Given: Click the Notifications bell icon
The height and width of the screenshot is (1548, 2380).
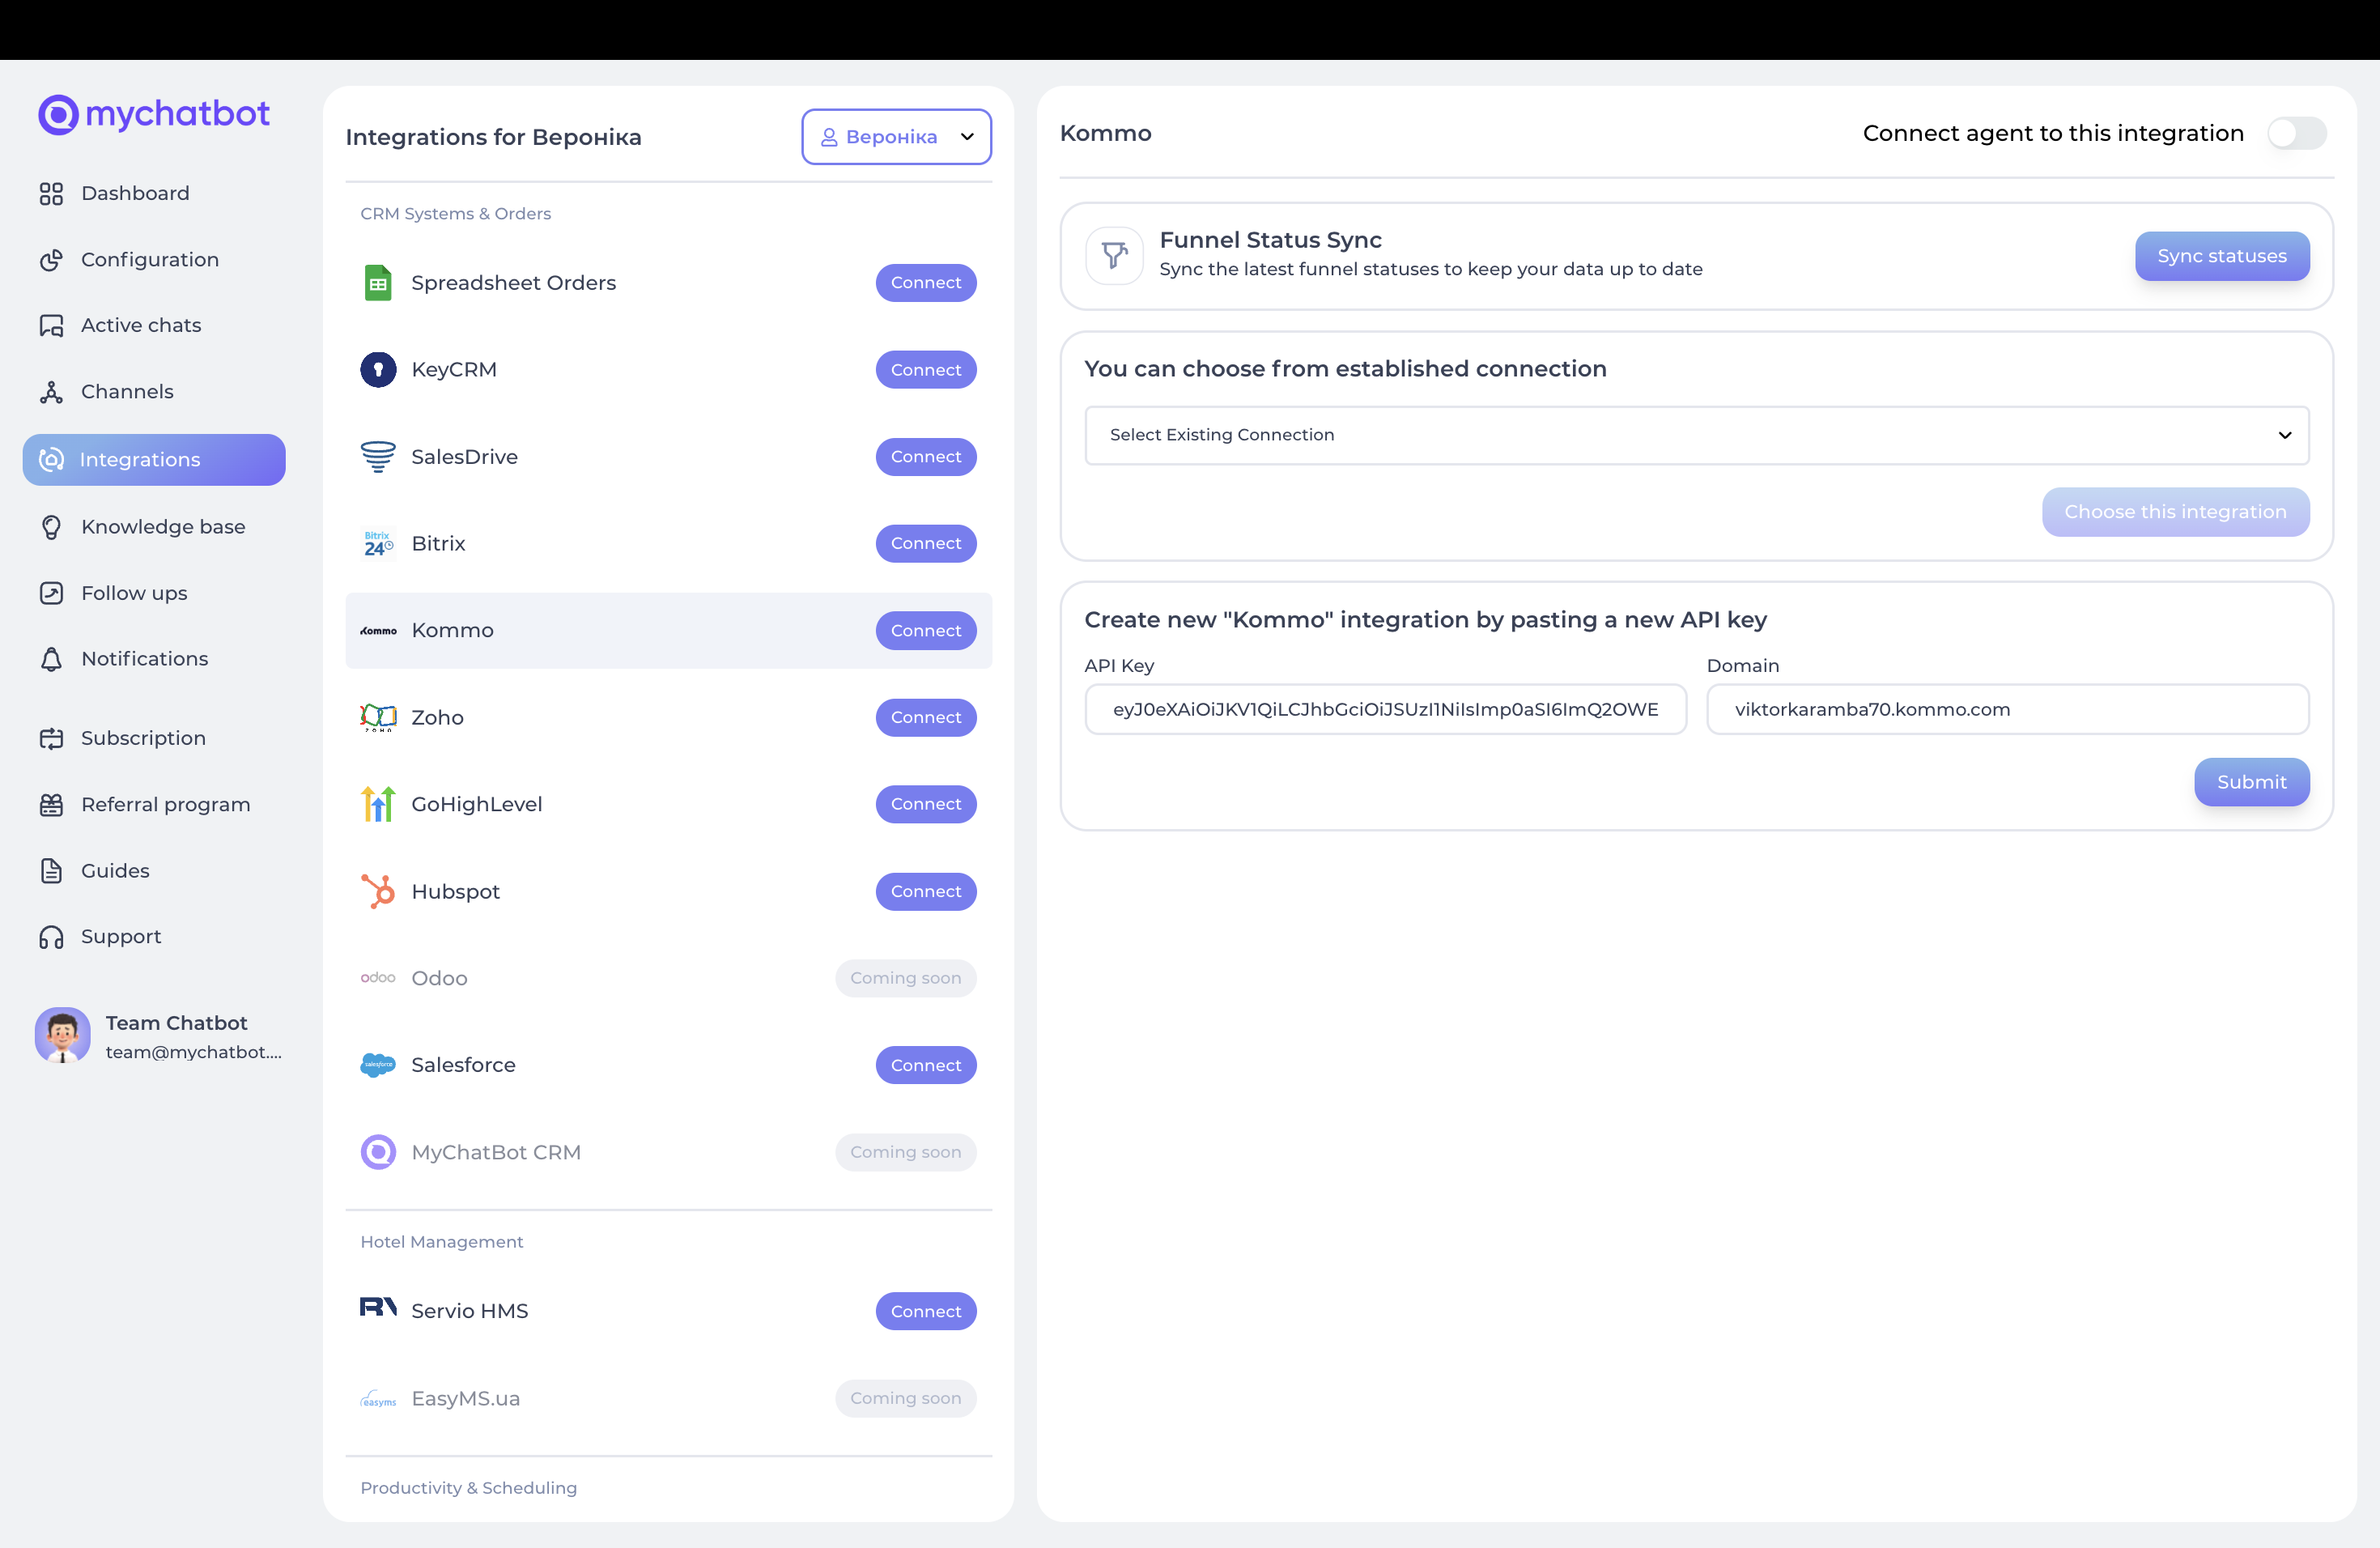Looking at the screenshot, I should [51, 659].
